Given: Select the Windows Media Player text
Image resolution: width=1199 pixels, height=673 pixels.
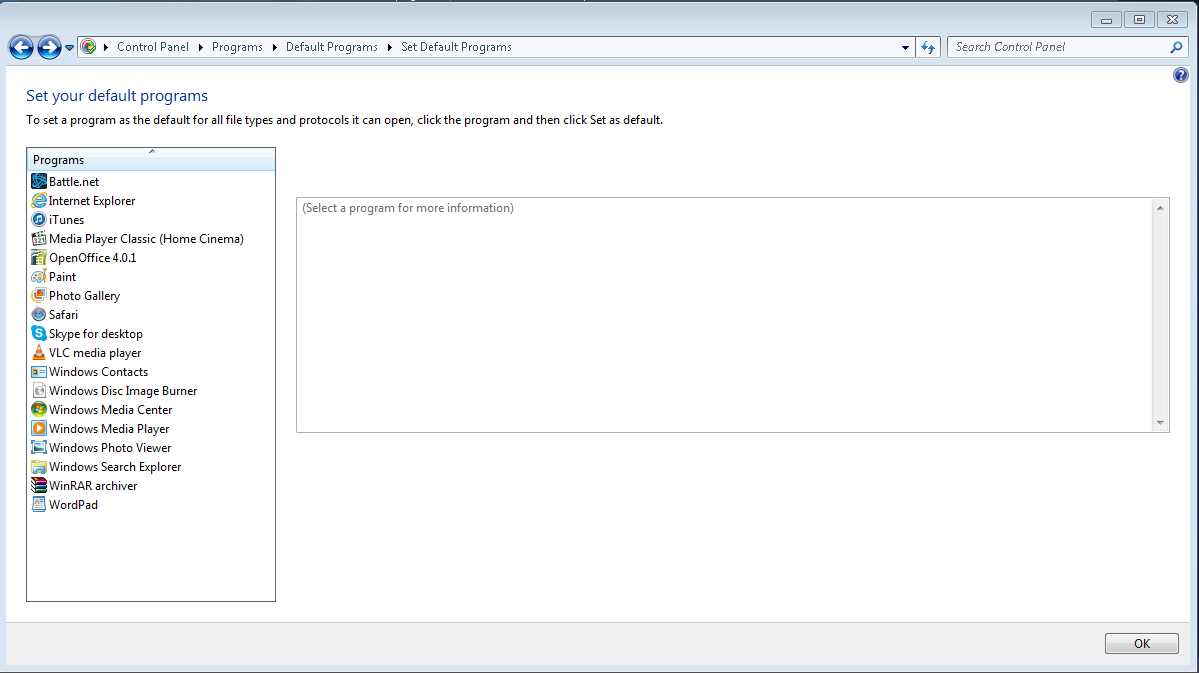Looking at the screenshot, I should pos(109,428).
